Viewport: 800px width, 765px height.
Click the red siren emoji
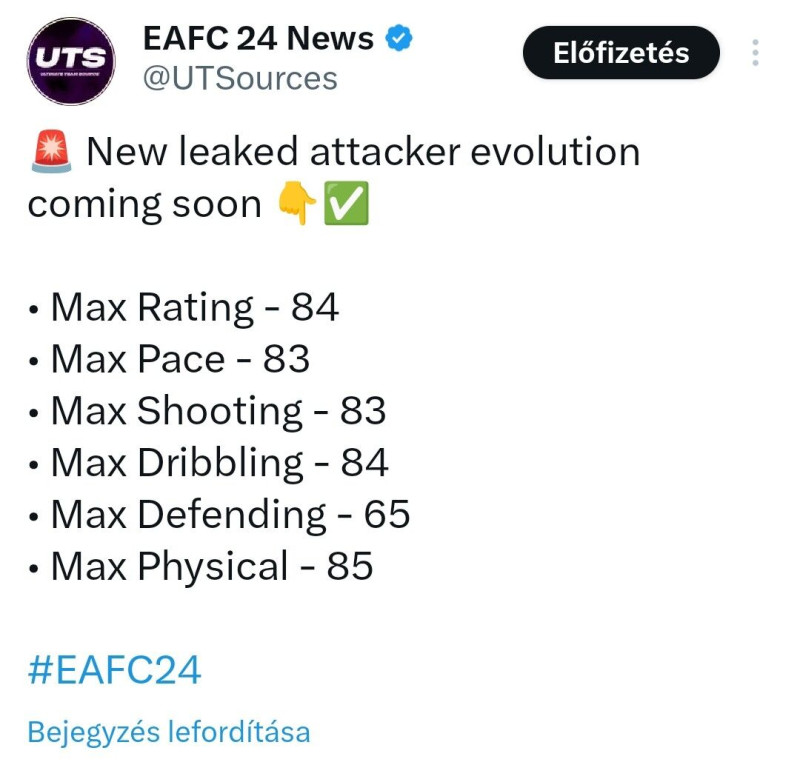[x=49, y=153]
